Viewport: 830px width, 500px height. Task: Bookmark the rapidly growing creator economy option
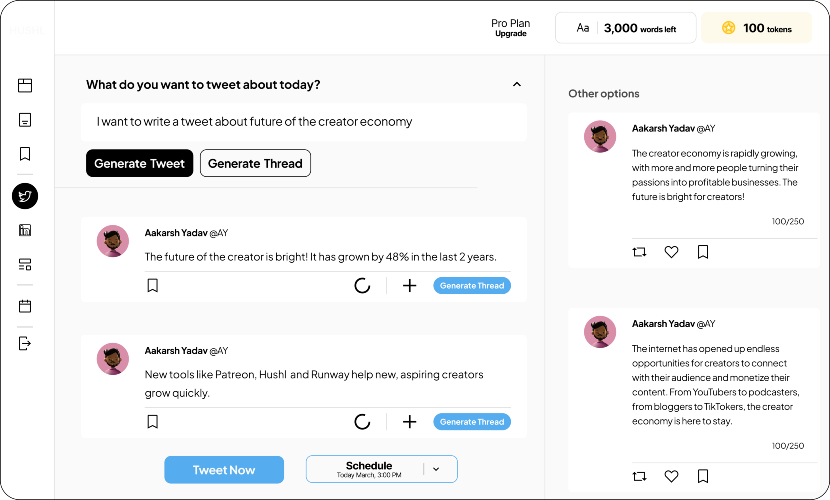(703, 252)
